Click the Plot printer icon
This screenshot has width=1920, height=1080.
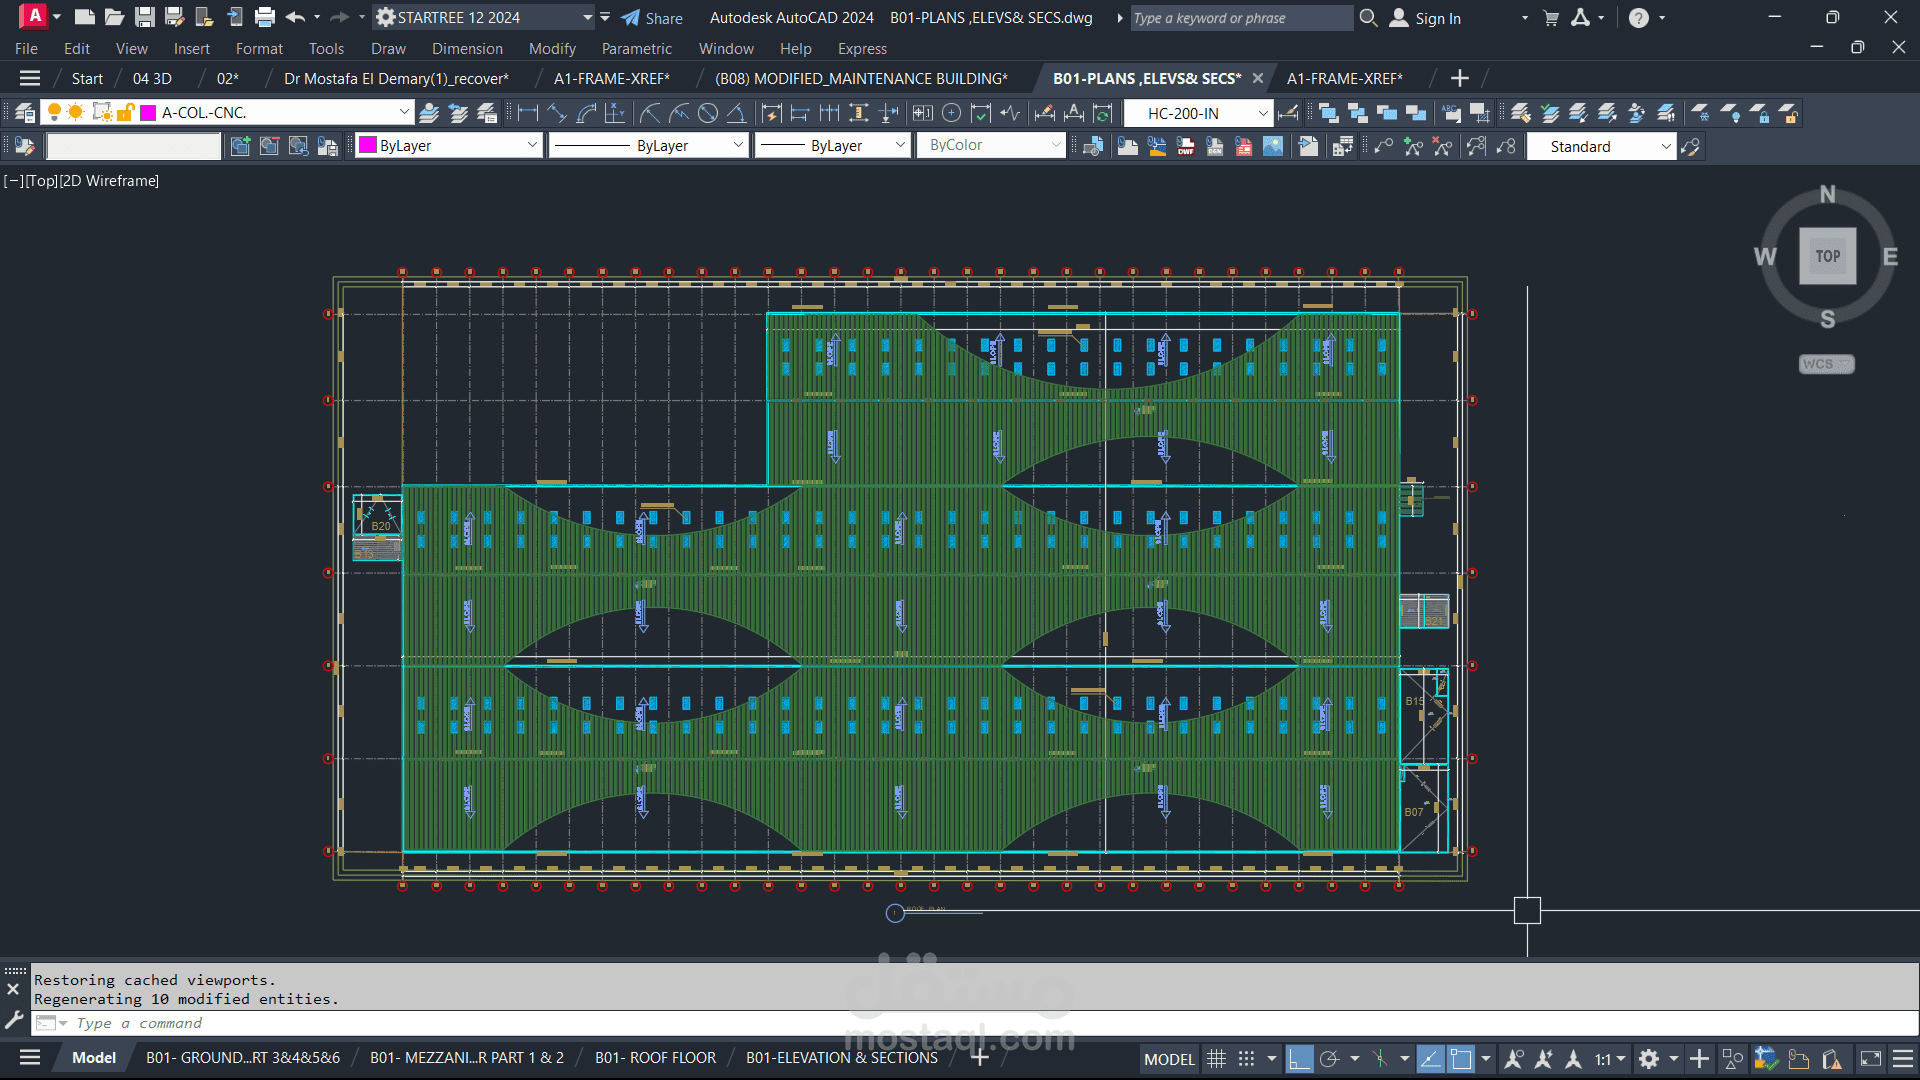(265, 17)
